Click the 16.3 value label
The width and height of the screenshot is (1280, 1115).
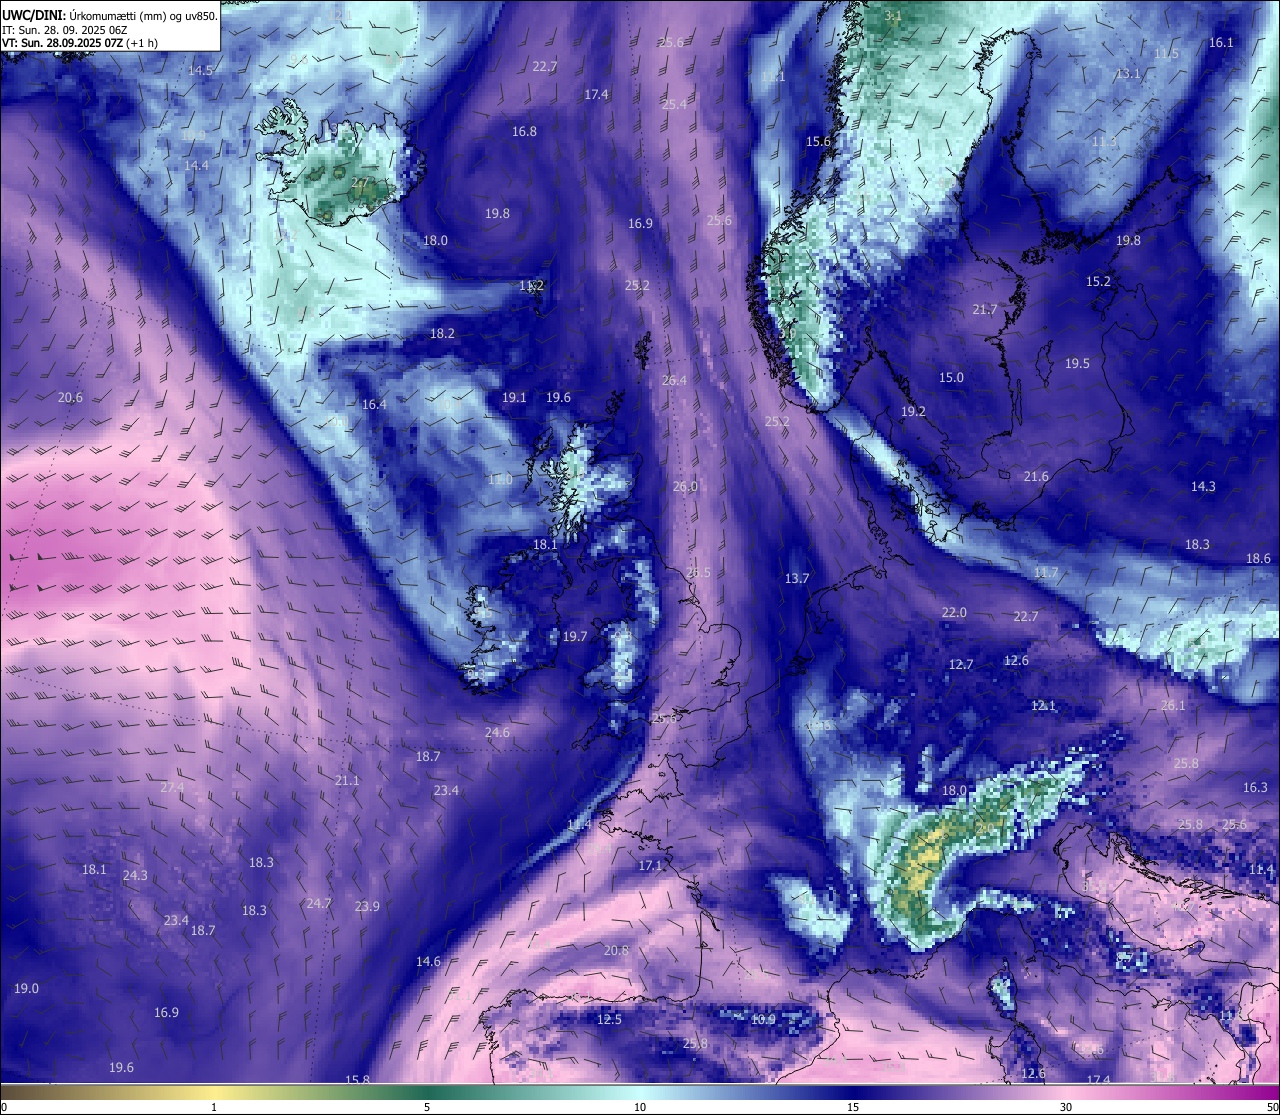tap(1255, 787)
